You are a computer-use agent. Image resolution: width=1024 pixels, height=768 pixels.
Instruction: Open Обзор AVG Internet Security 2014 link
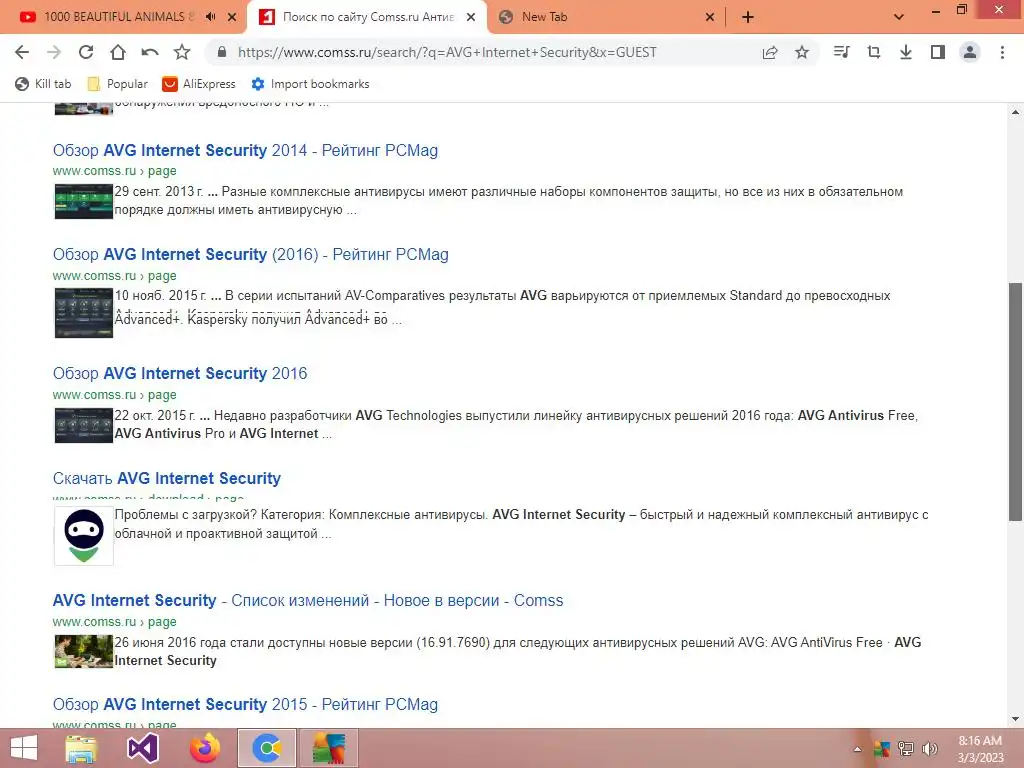click(245, 150)
